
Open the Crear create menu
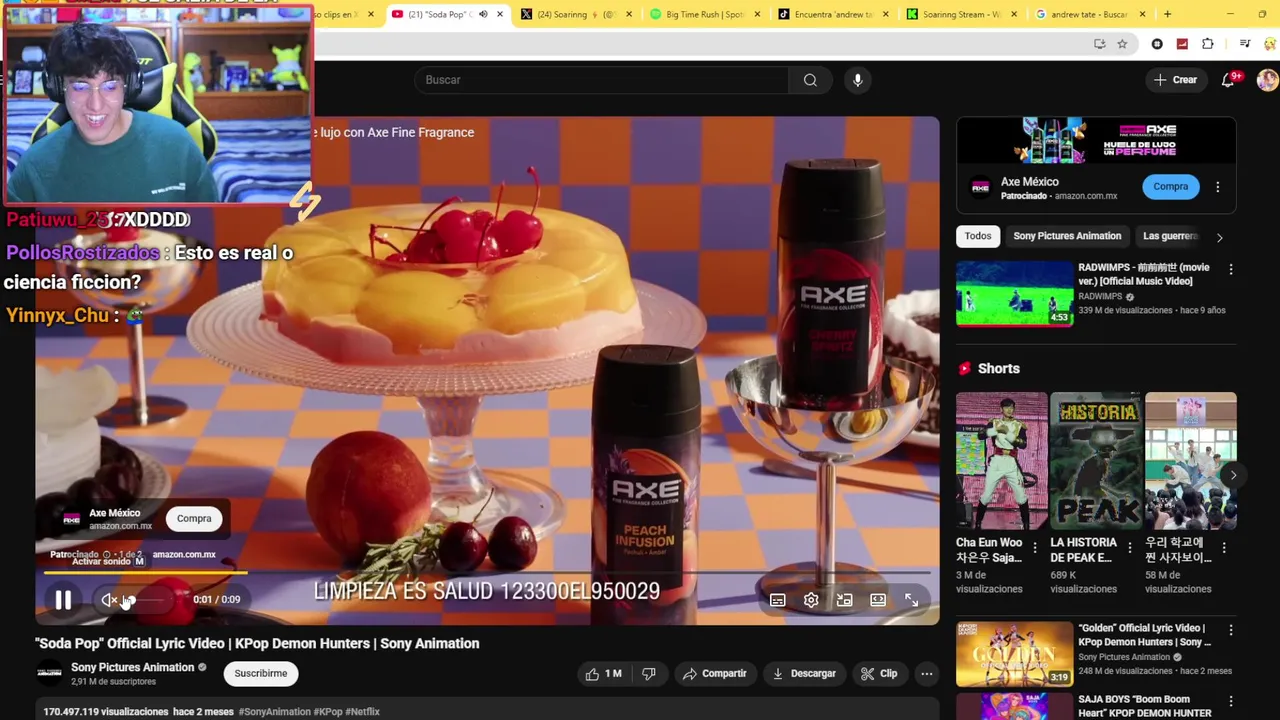click(1175, 80)
